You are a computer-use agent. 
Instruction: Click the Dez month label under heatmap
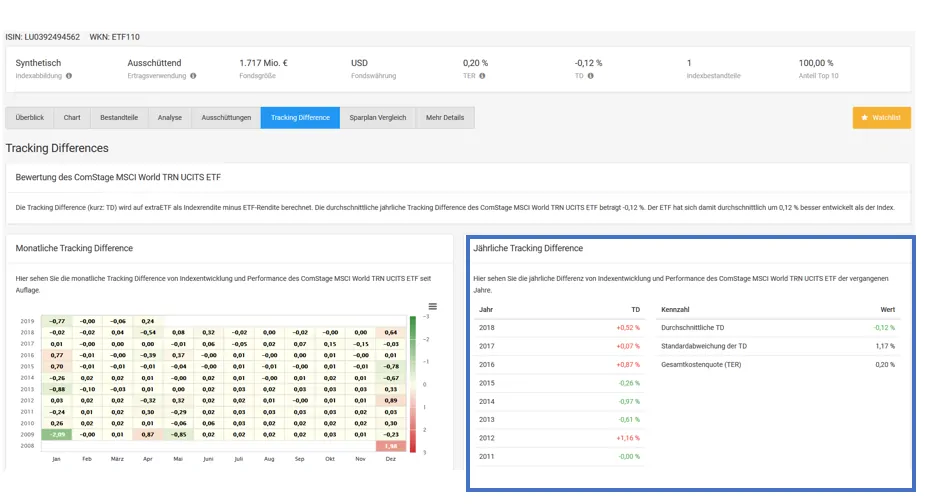point(391,459)
